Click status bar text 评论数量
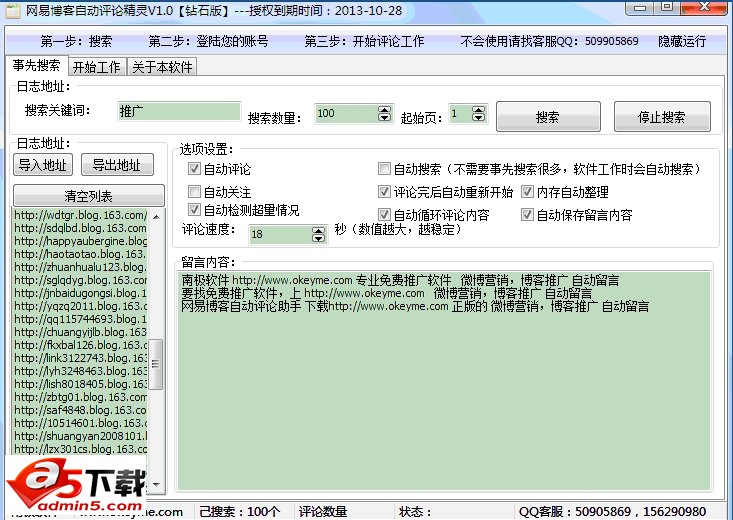The width and height of the screenshot is (733, 520). [x=323, y=512]
